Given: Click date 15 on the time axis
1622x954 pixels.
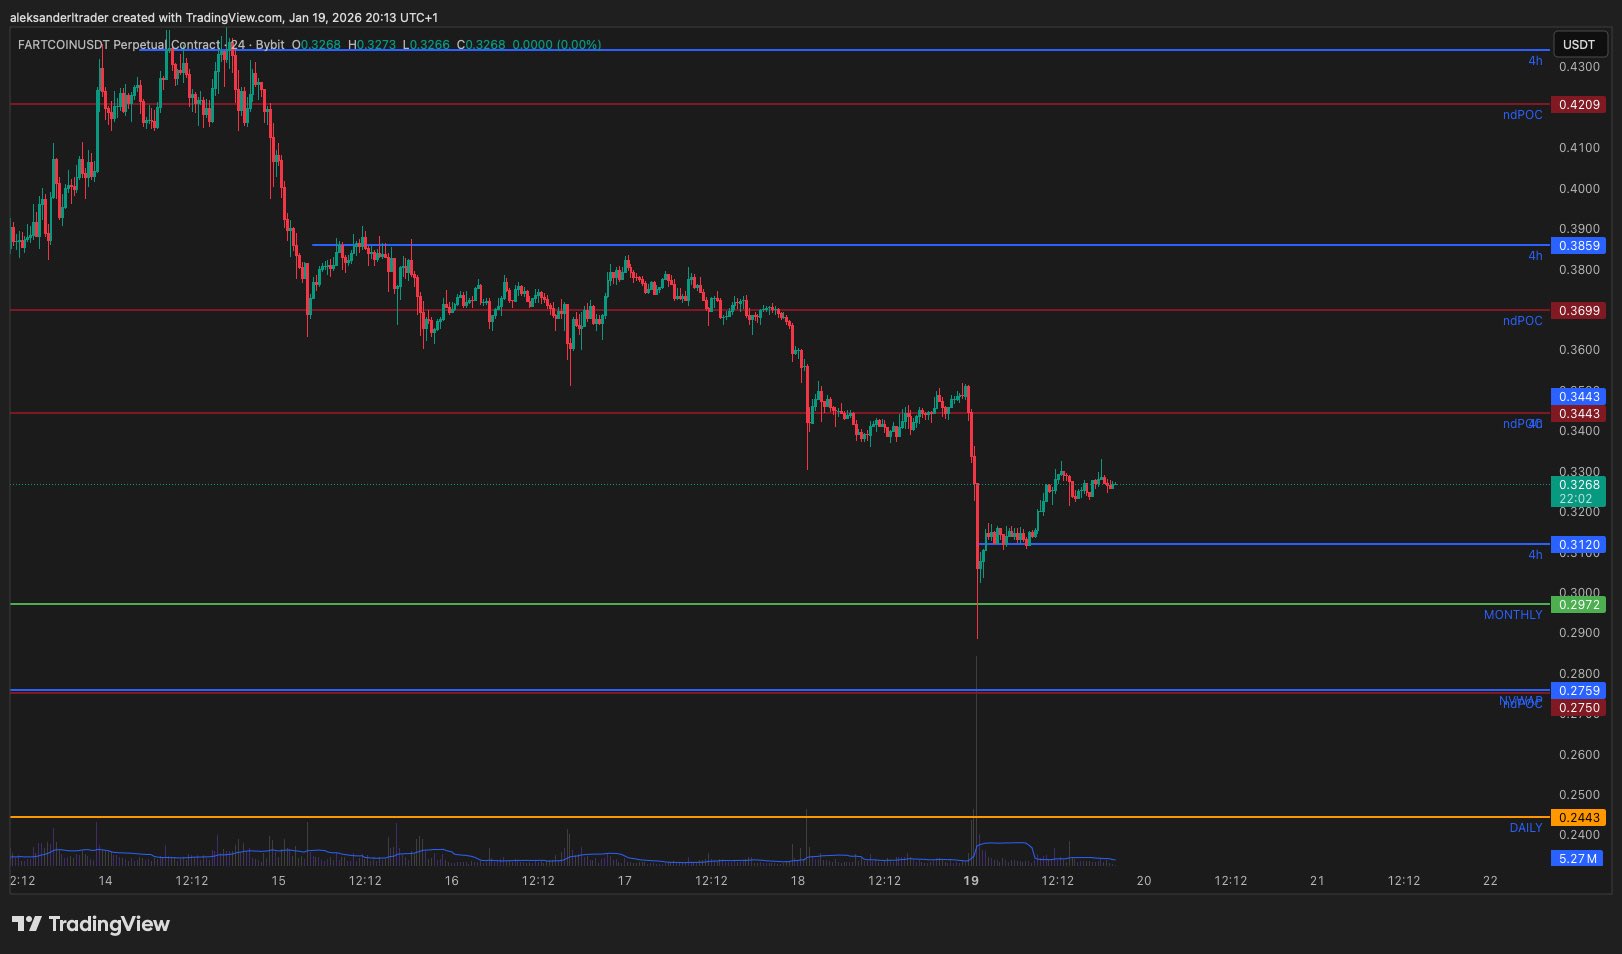Looking at the screenshot, I should (278, 881).
